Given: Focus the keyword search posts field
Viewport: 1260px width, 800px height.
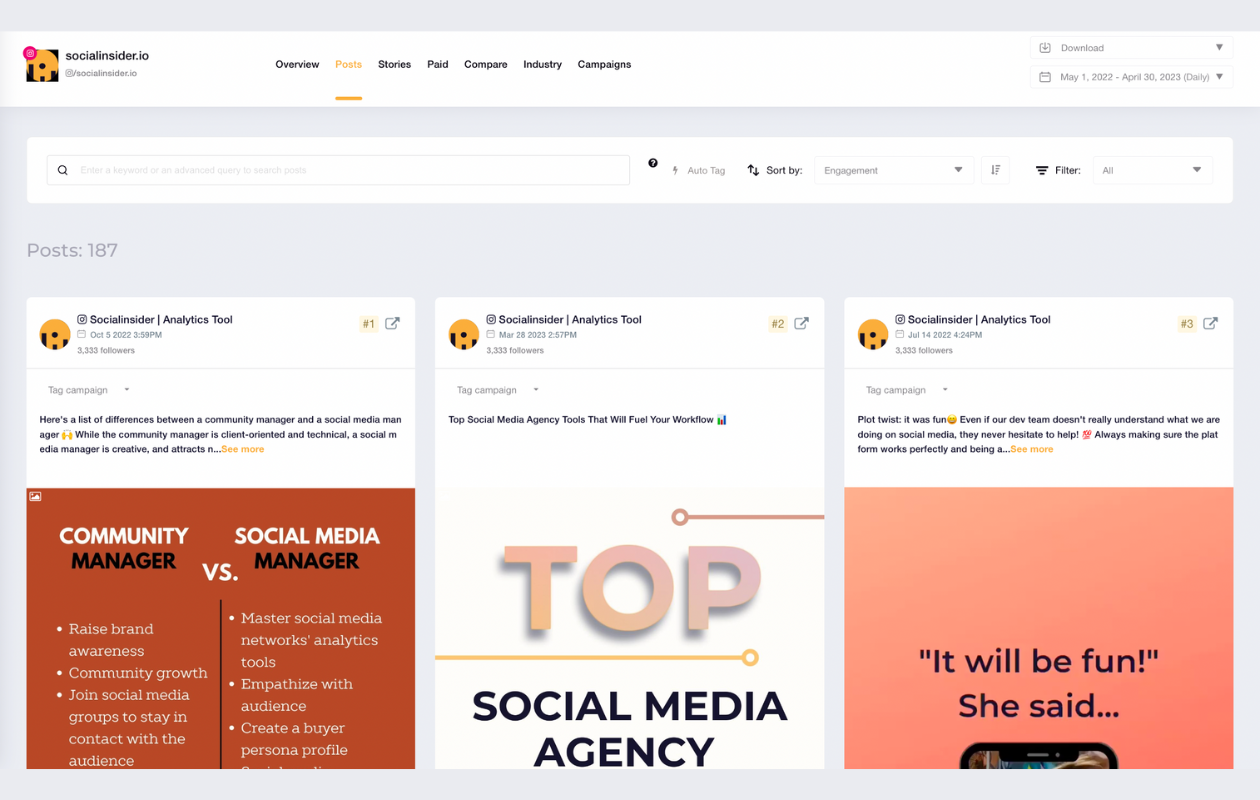Looking at the screenshot, I should [338, 170].
